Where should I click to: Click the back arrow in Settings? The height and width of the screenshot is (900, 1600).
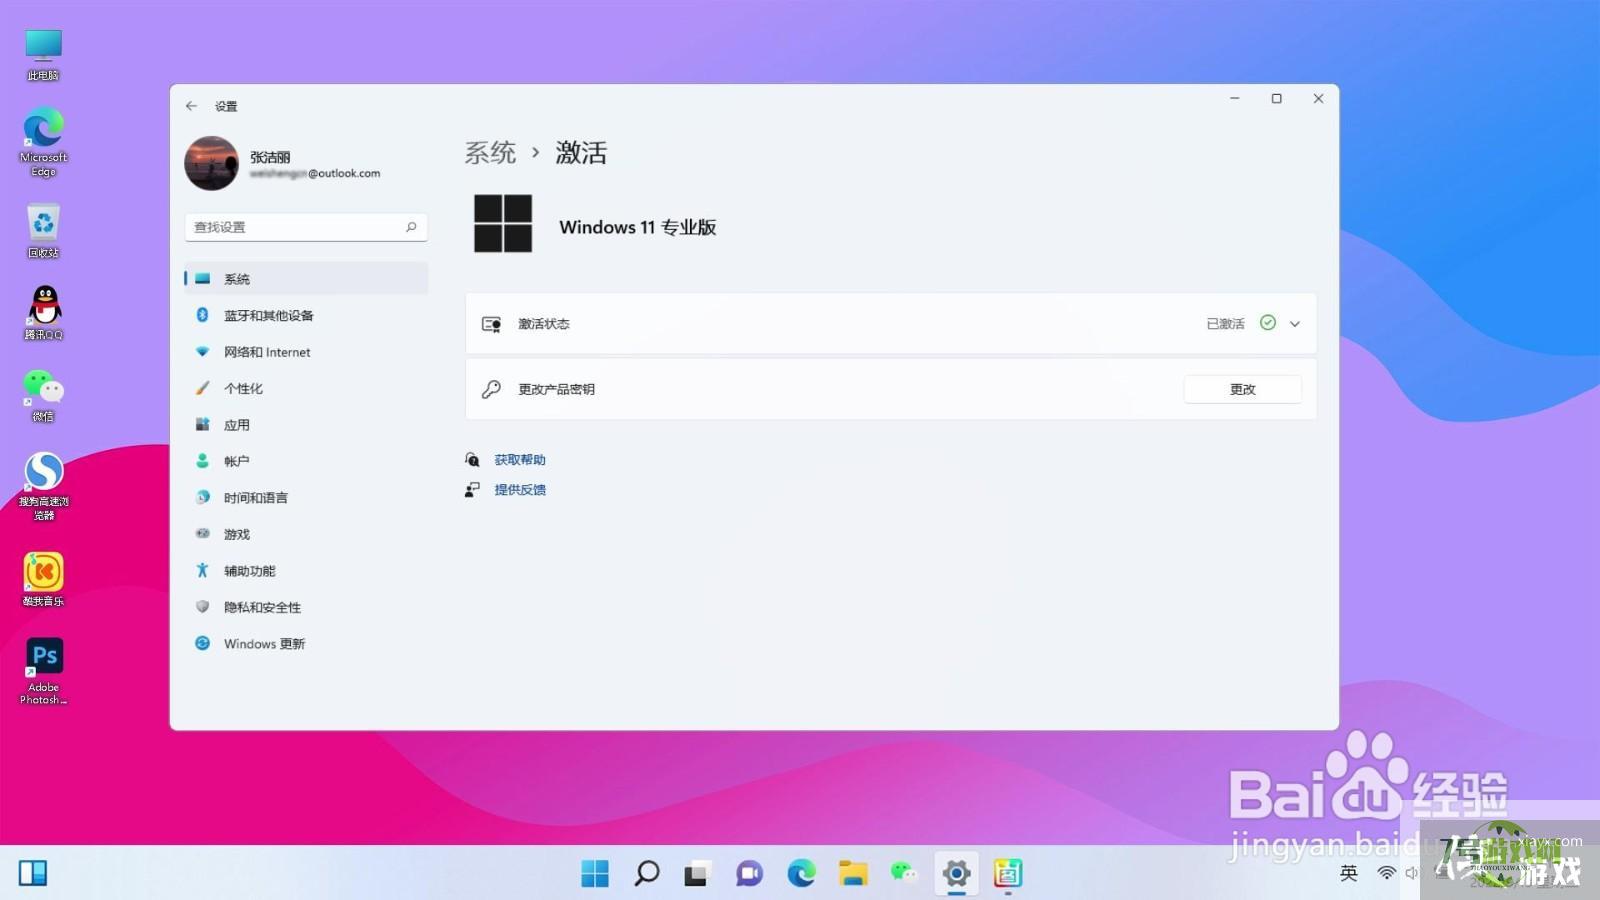[x=191, y=106]
